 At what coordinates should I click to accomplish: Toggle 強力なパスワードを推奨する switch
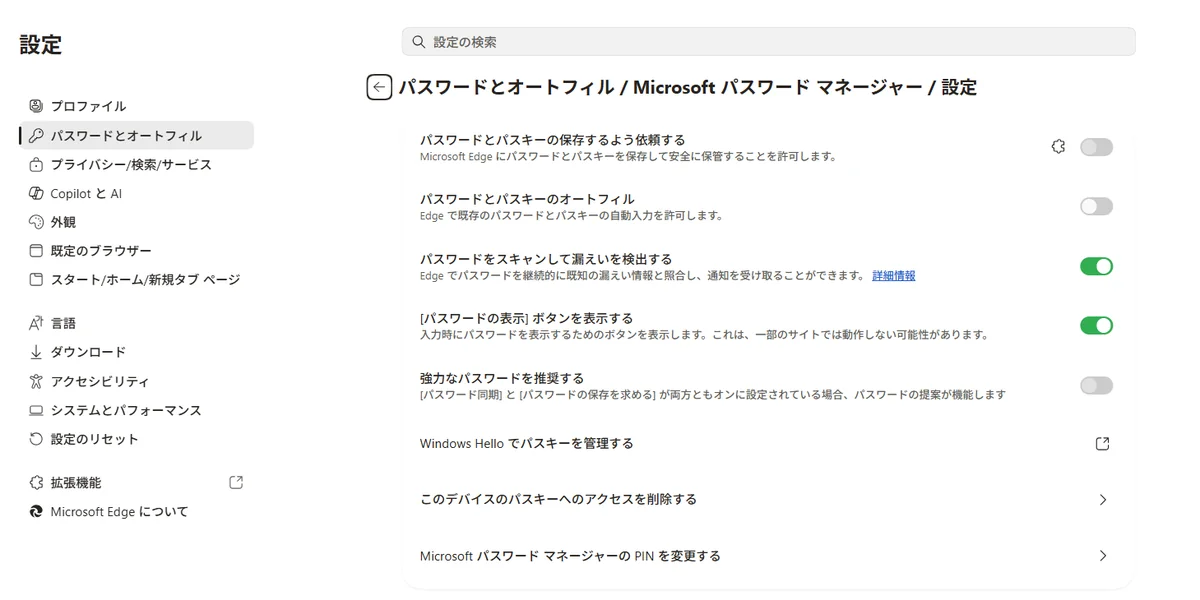point(1096,385)
